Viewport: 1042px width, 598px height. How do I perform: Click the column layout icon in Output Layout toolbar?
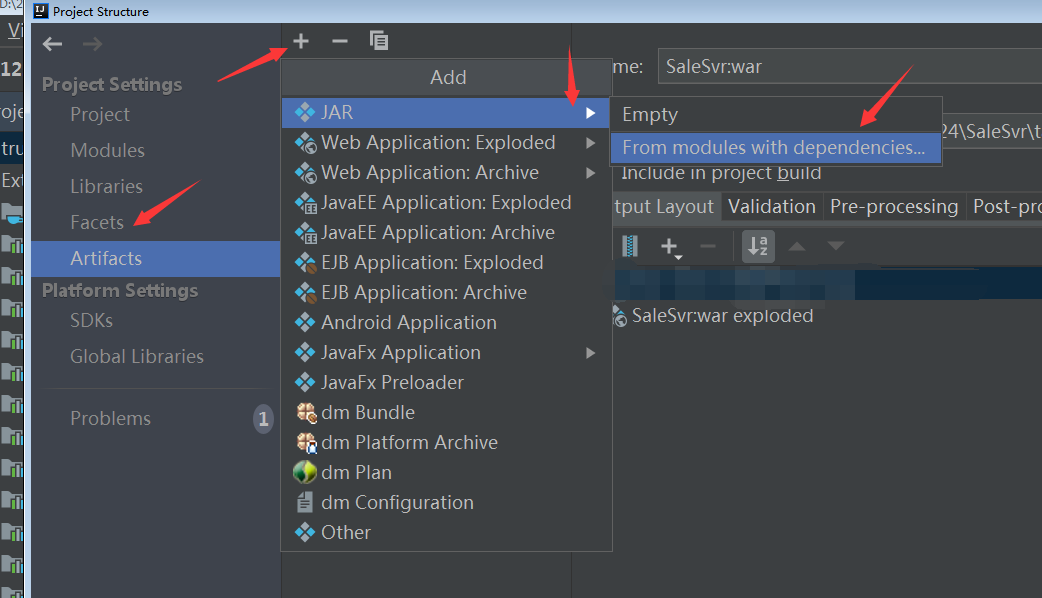tap(630, 247)
